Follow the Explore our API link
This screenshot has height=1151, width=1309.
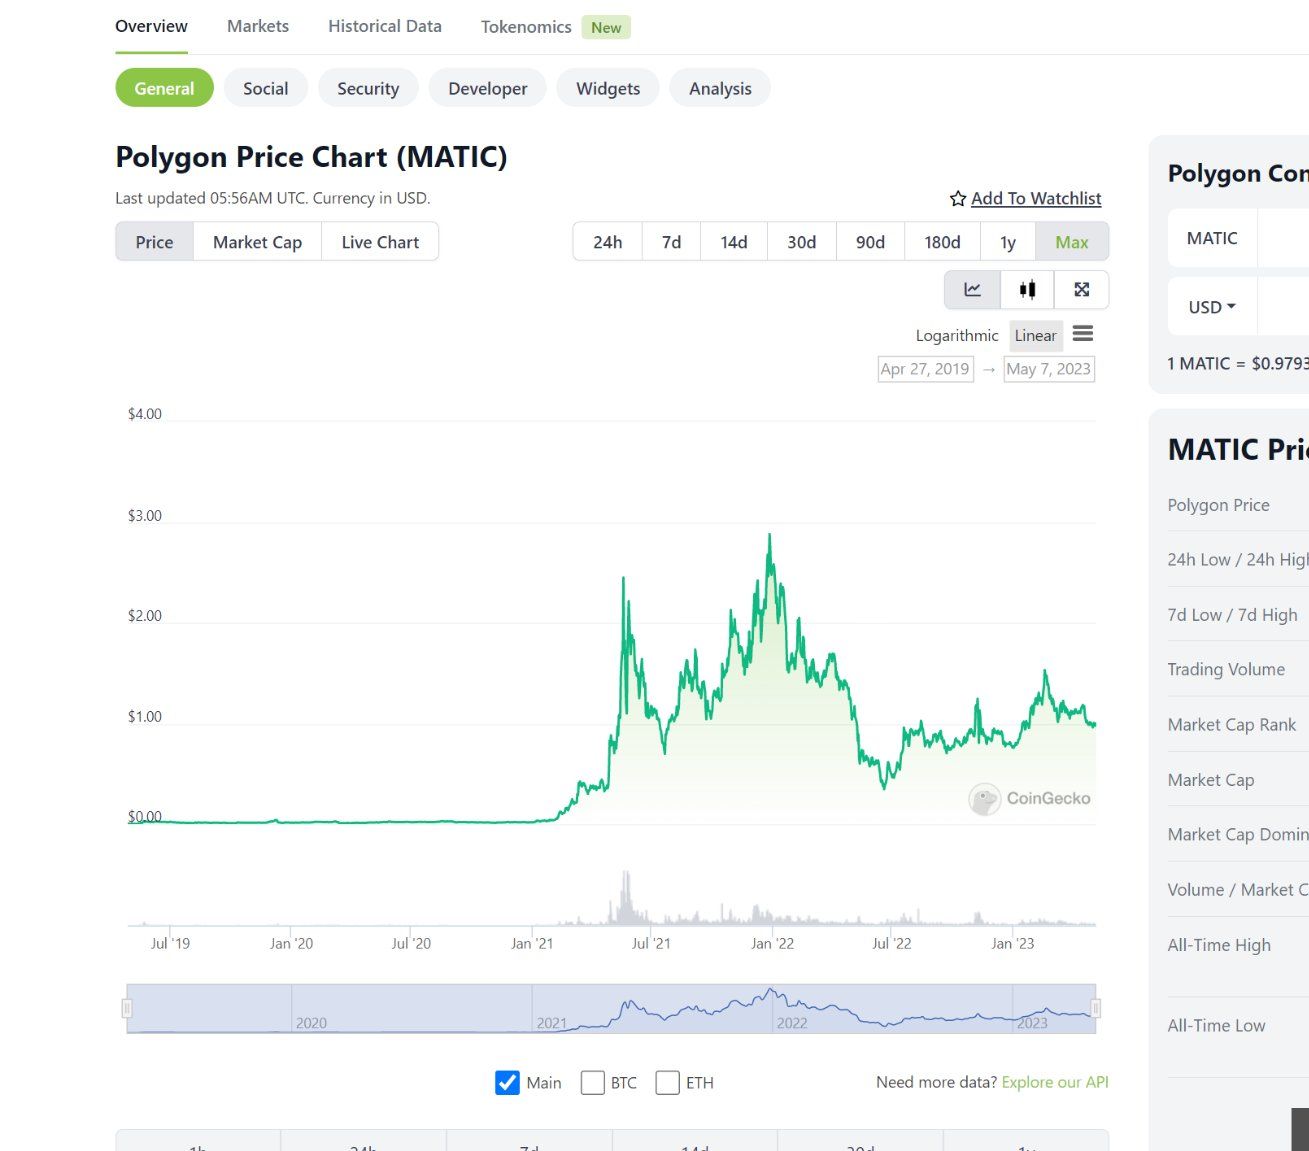[1055, 1082]
